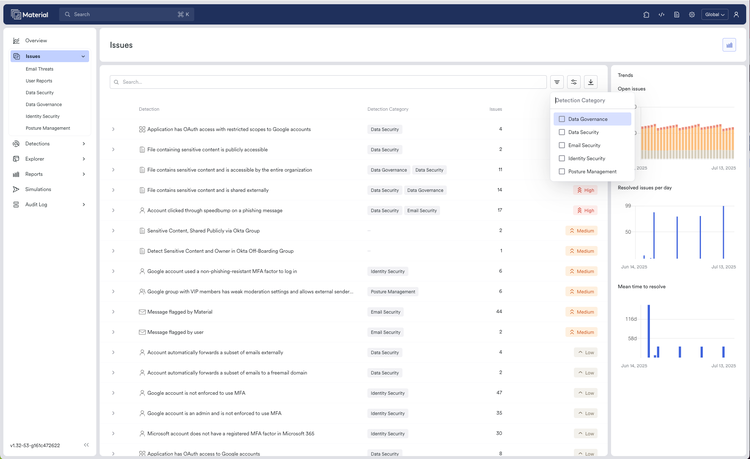Viewport: 750px width, 459px height.
Task: Open Data Governance in sidebar
Action: [x=44, y=104]
